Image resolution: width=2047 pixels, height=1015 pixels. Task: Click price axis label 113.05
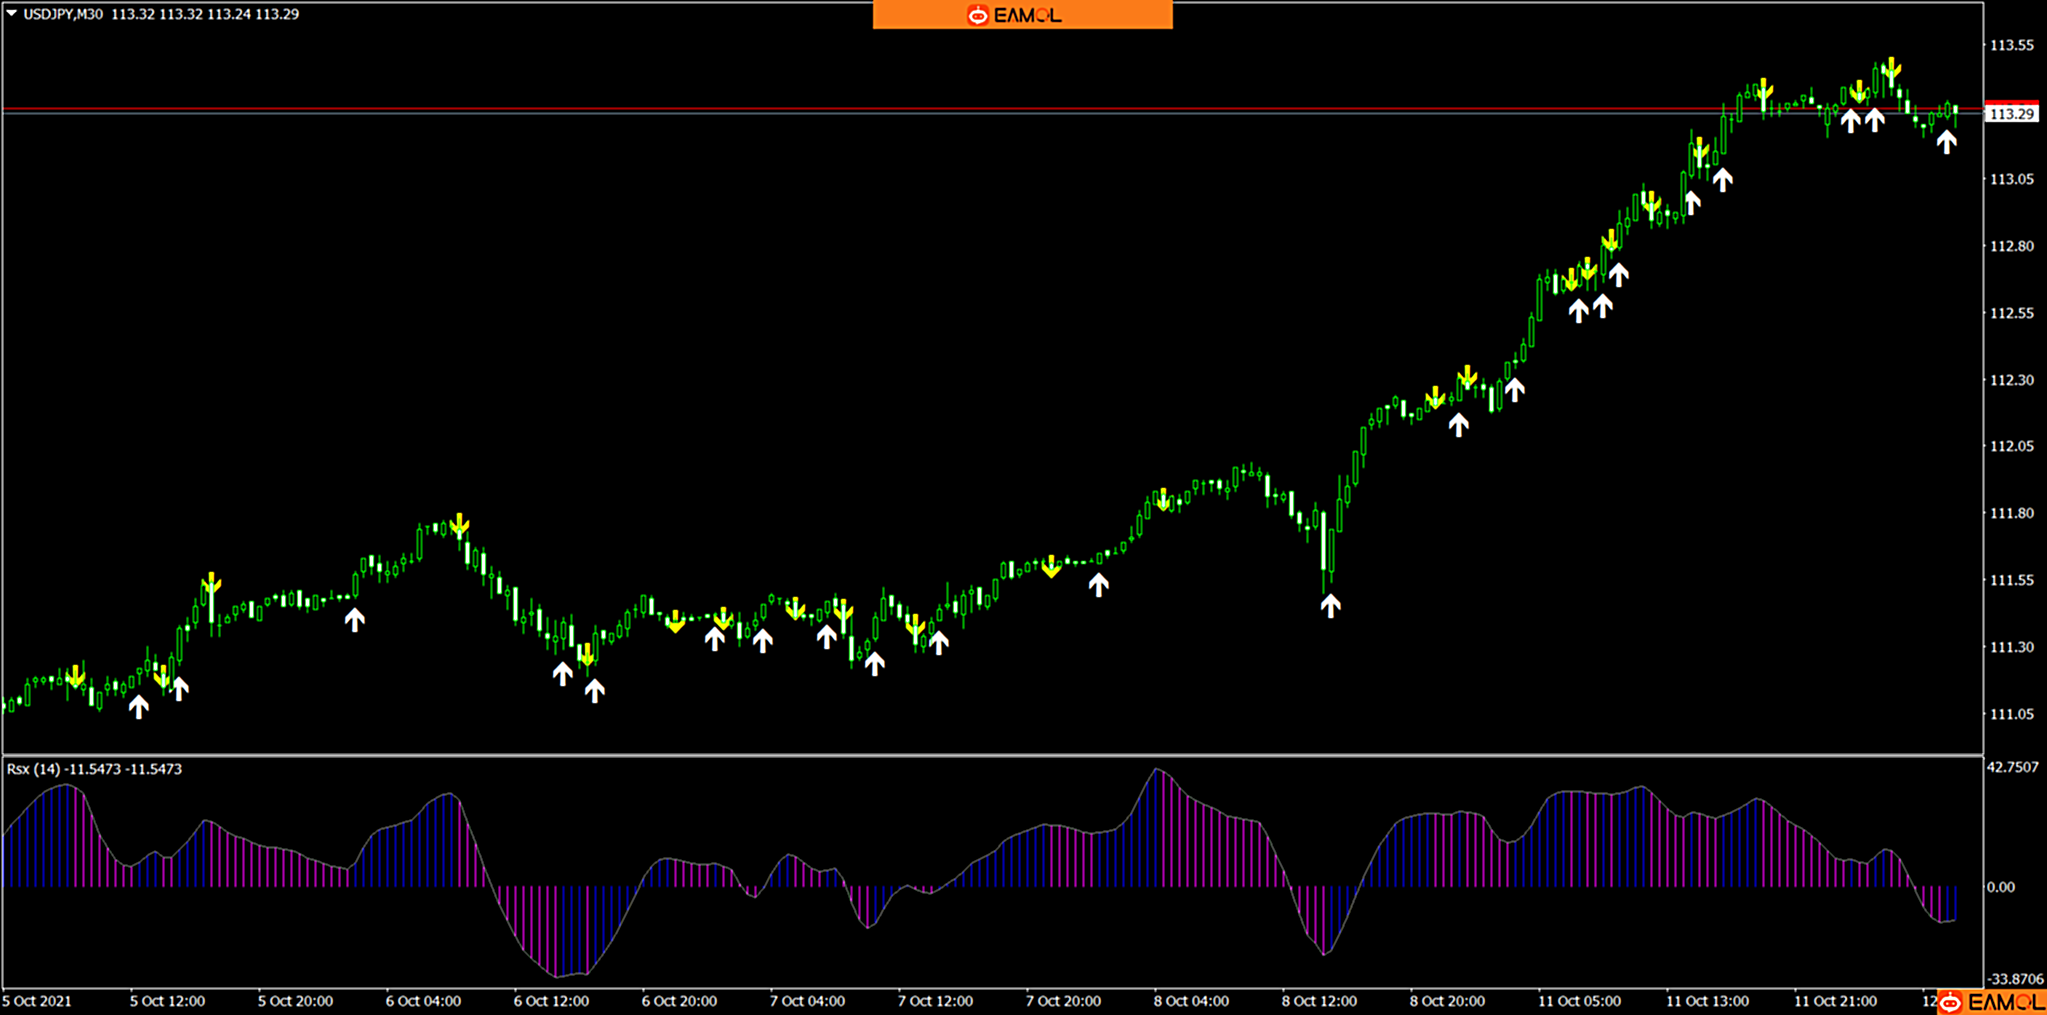tap(2011, 179)
